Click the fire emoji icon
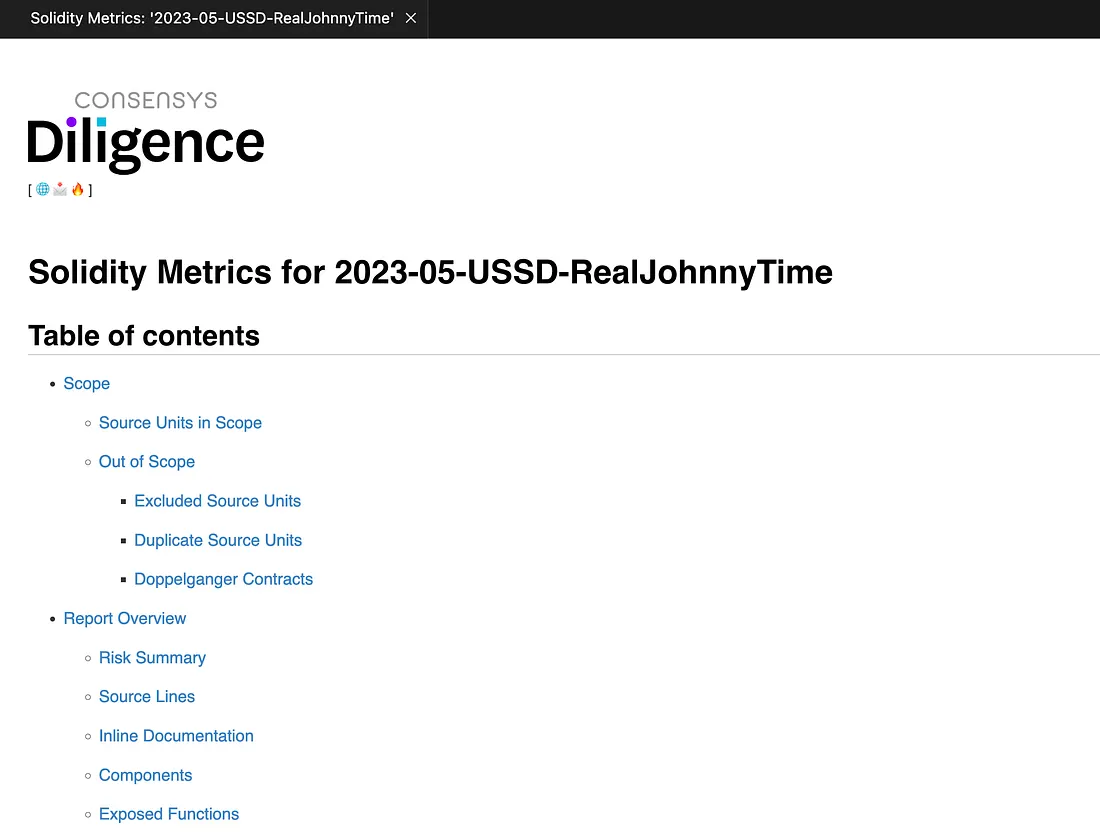Screen dimensions: 1100x840 pos(77,189)
